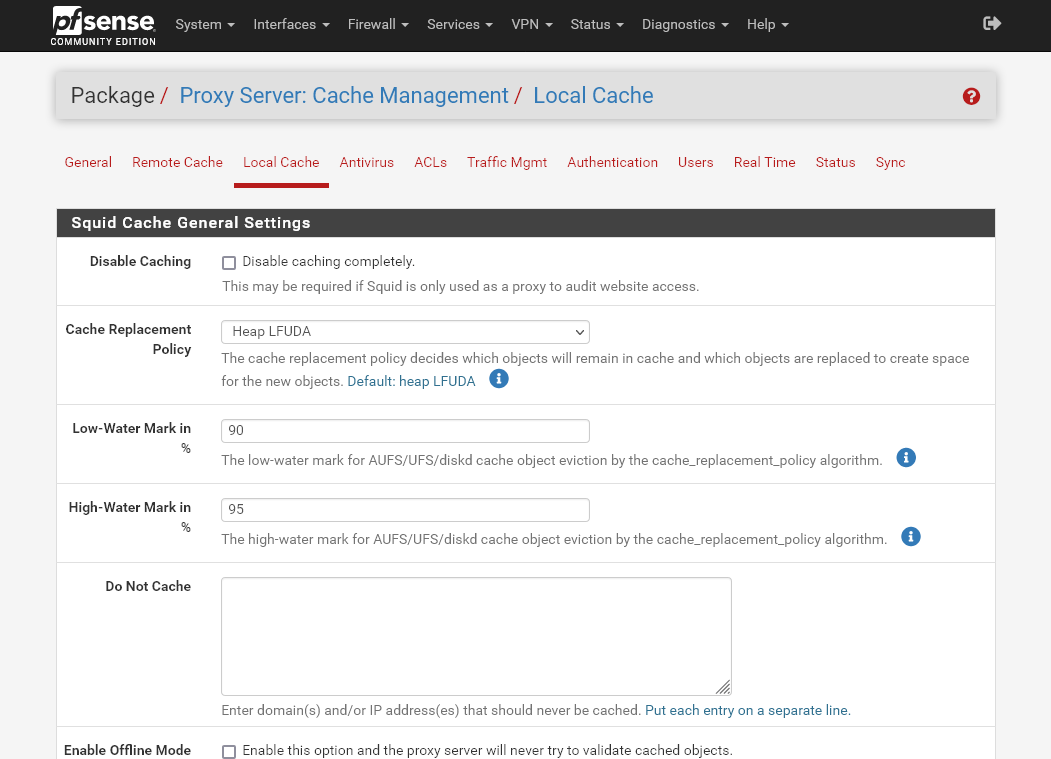Switch to the Antivirus tab

pyautogui.click(x=366, y=162)
